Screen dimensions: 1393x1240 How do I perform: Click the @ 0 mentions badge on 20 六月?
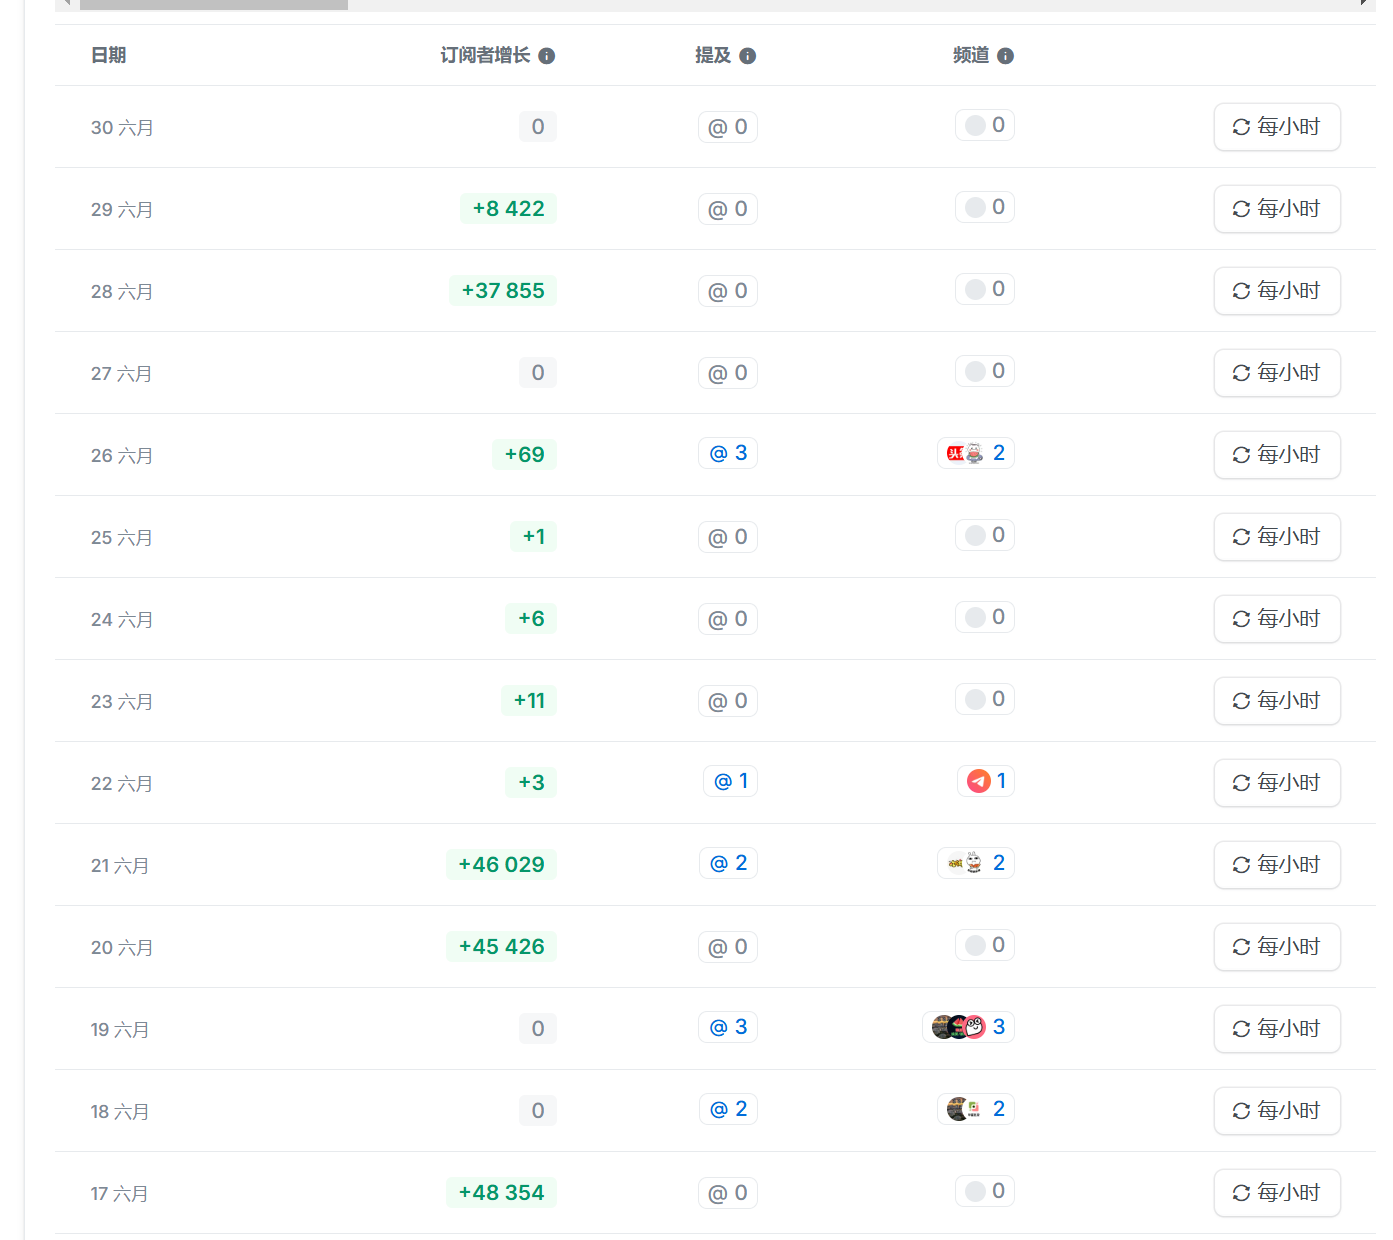[x=728, y=947]
